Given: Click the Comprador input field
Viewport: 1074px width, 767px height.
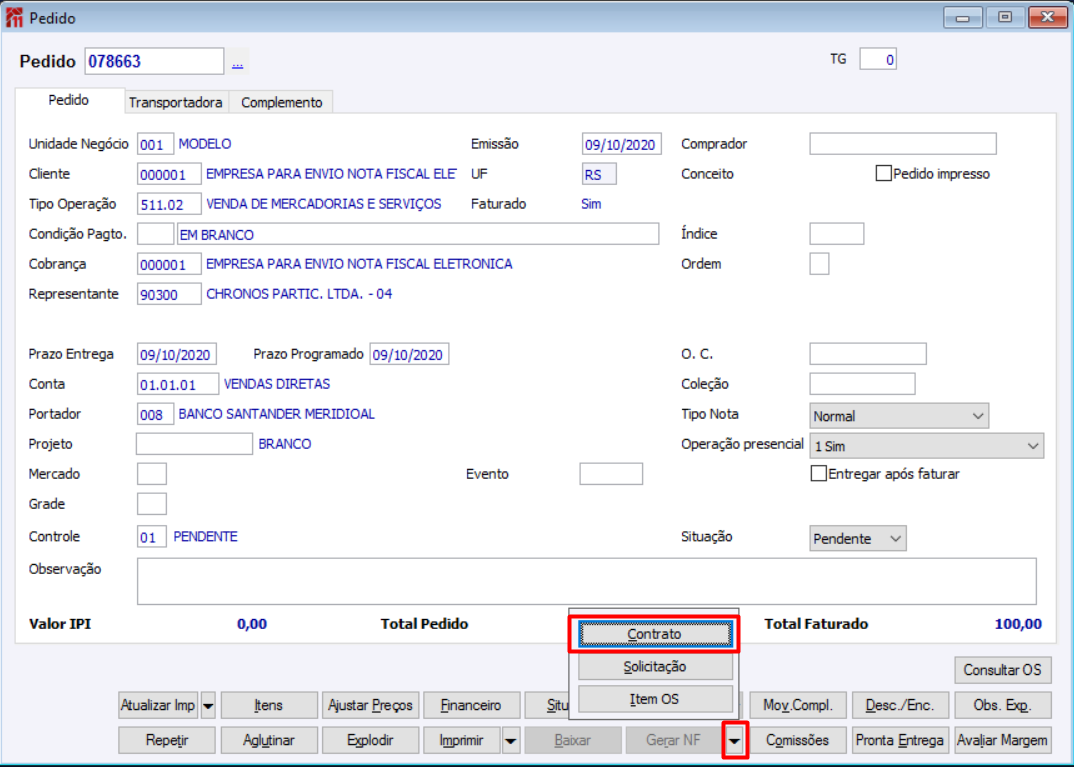Looking at the screenshot, I should coord(903,144).
